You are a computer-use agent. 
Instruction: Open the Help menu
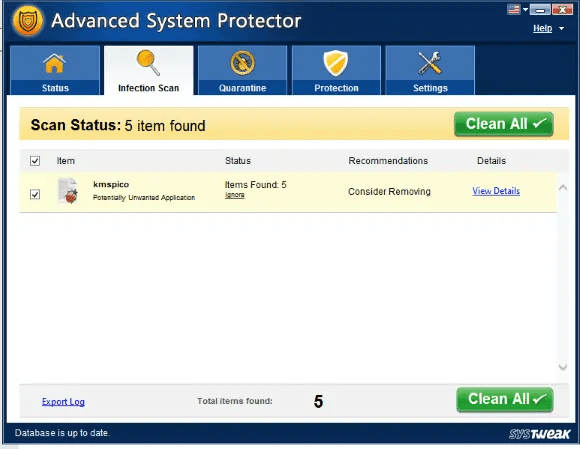click(542, 28)
